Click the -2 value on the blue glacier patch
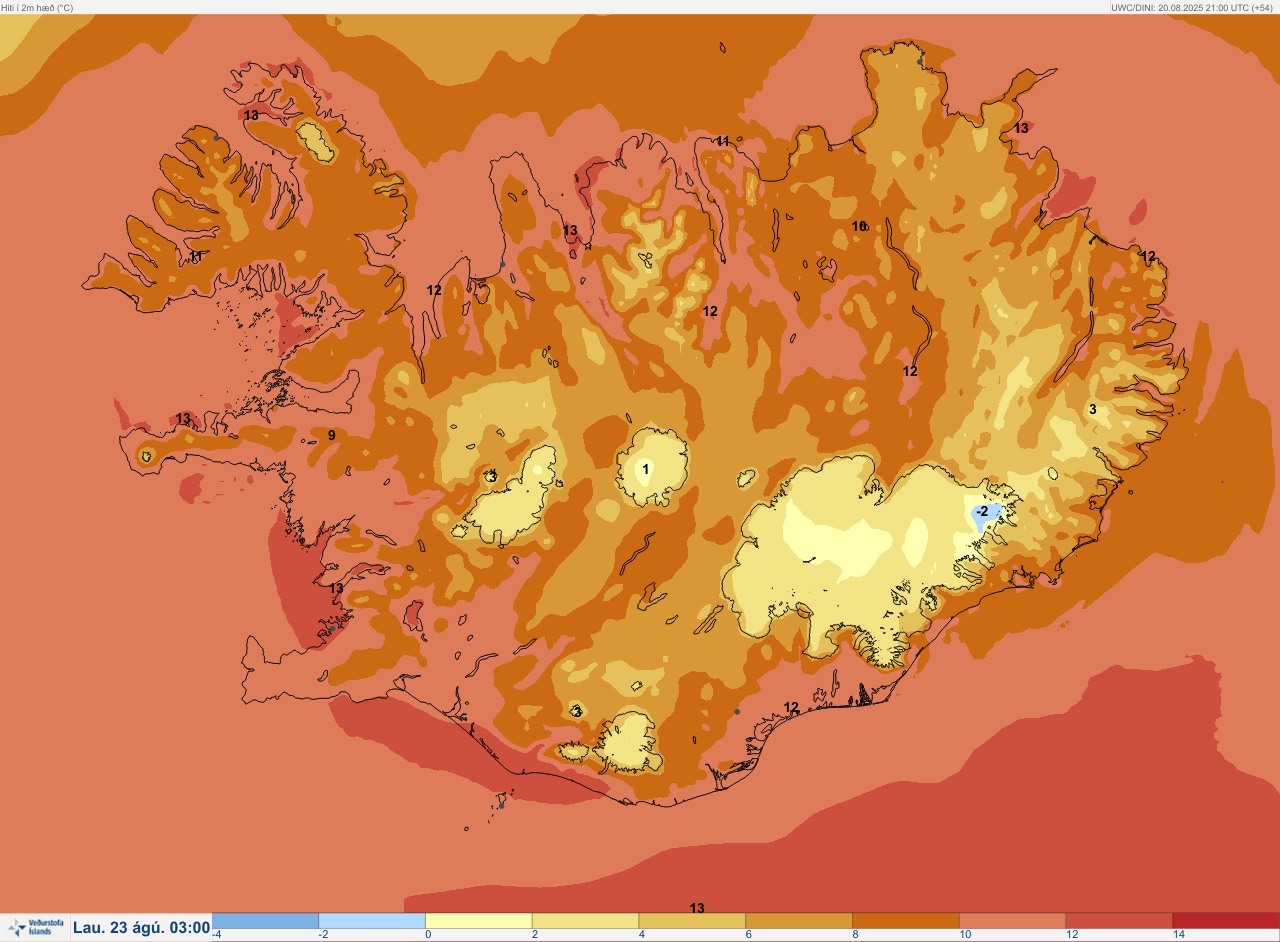Image resolution: width=1280 pixels, height=942 pixels. (982, 511)
